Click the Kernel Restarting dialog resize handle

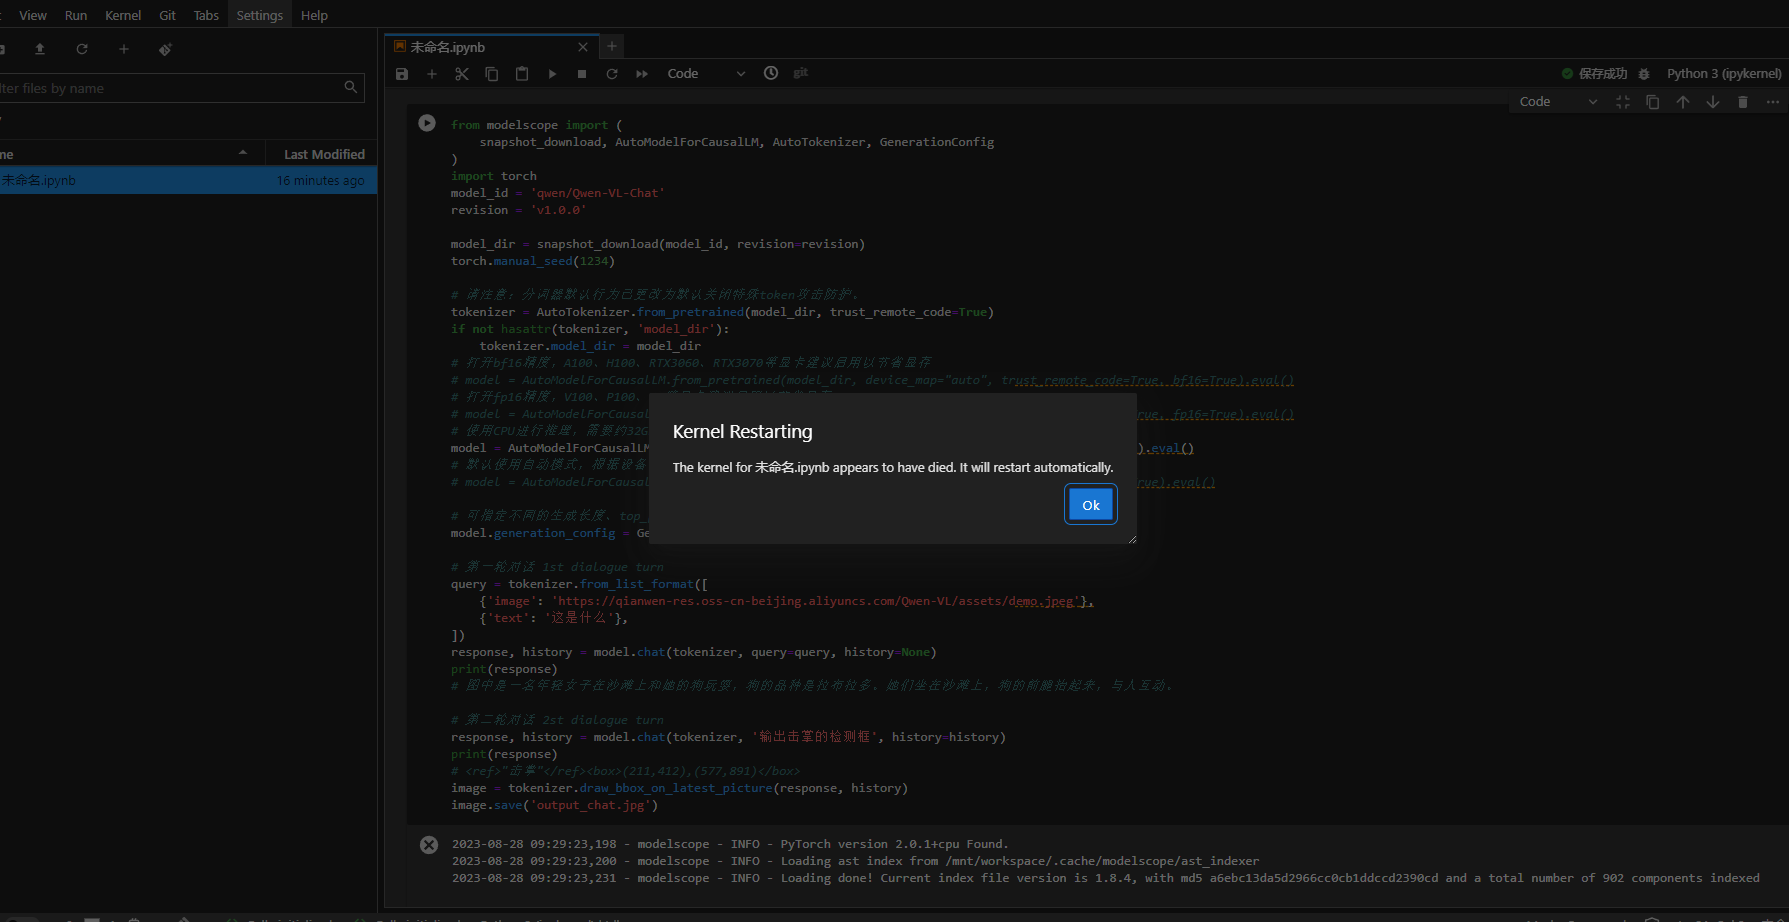tap(1132, 539)
